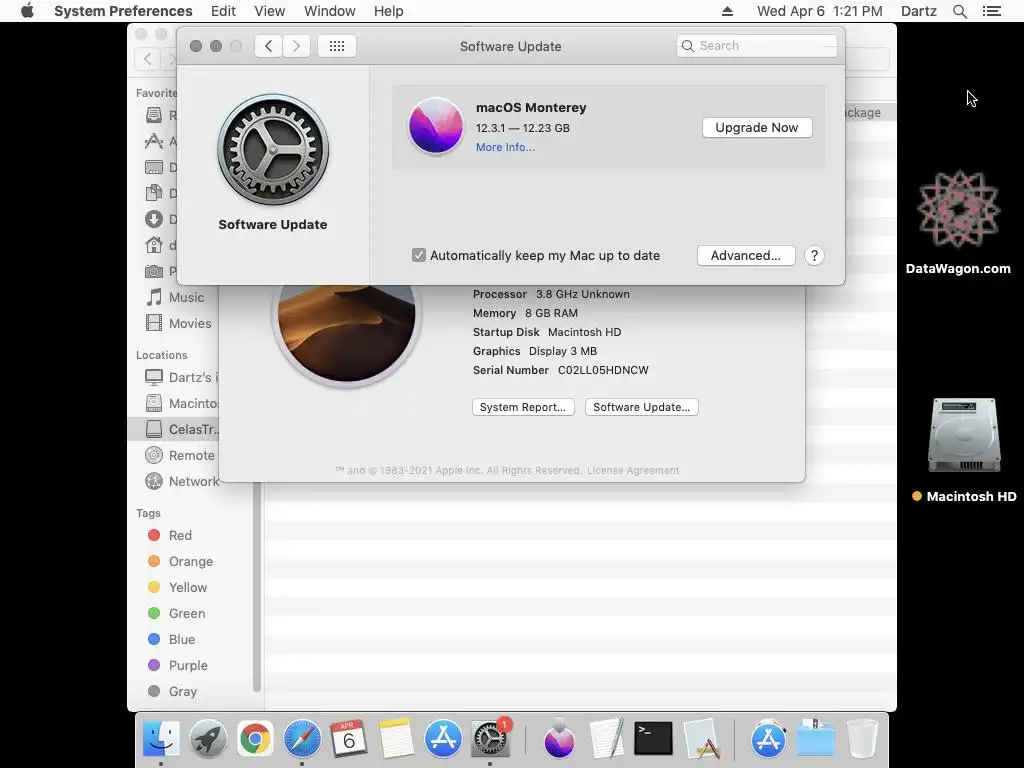The width and height of the screenshot is (1024, 768).
Task: Open Macintosh HD drive icon on desktop
Action: [x=964, y=435]
